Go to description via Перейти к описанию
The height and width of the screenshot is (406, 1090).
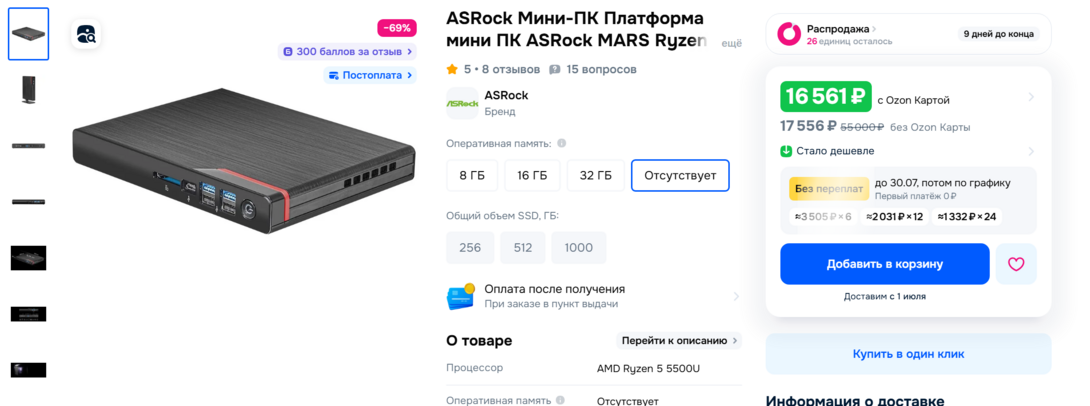(679, 340)
